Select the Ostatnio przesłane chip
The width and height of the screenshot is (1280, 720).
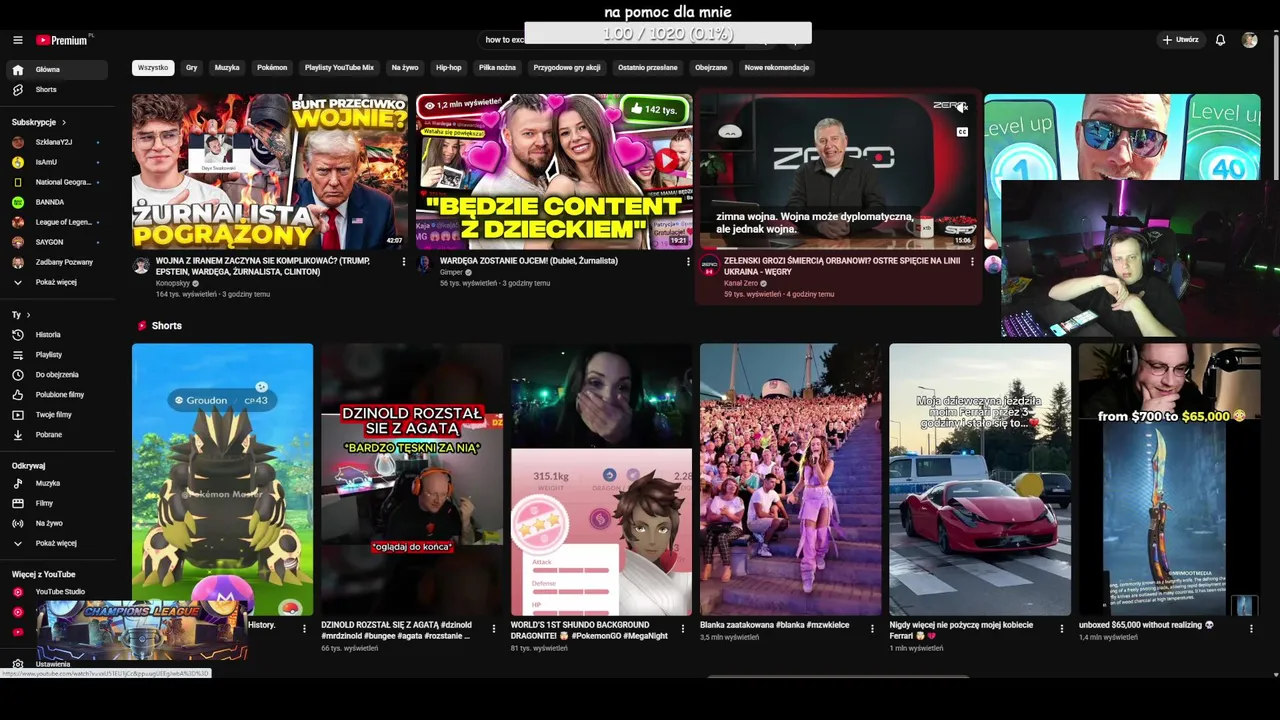648,68
